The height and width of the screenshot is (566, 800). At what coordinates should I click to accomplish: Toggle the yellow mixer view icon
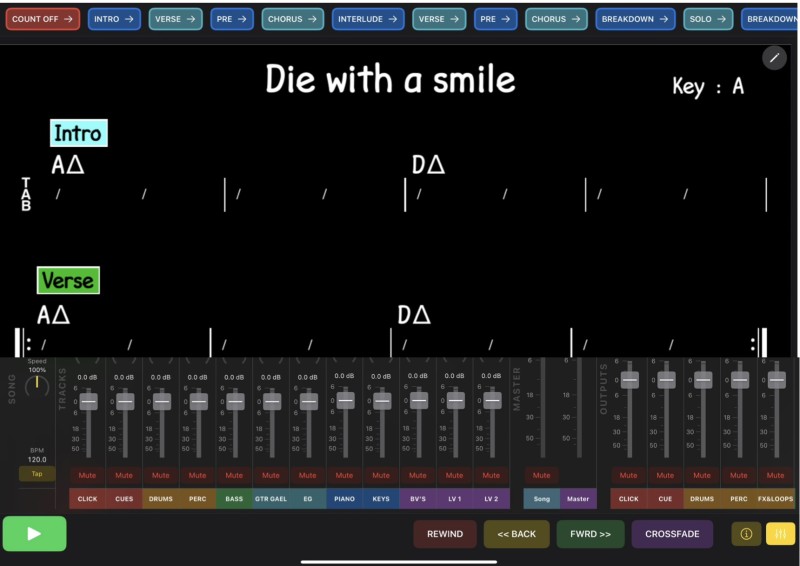click(780, 534)
